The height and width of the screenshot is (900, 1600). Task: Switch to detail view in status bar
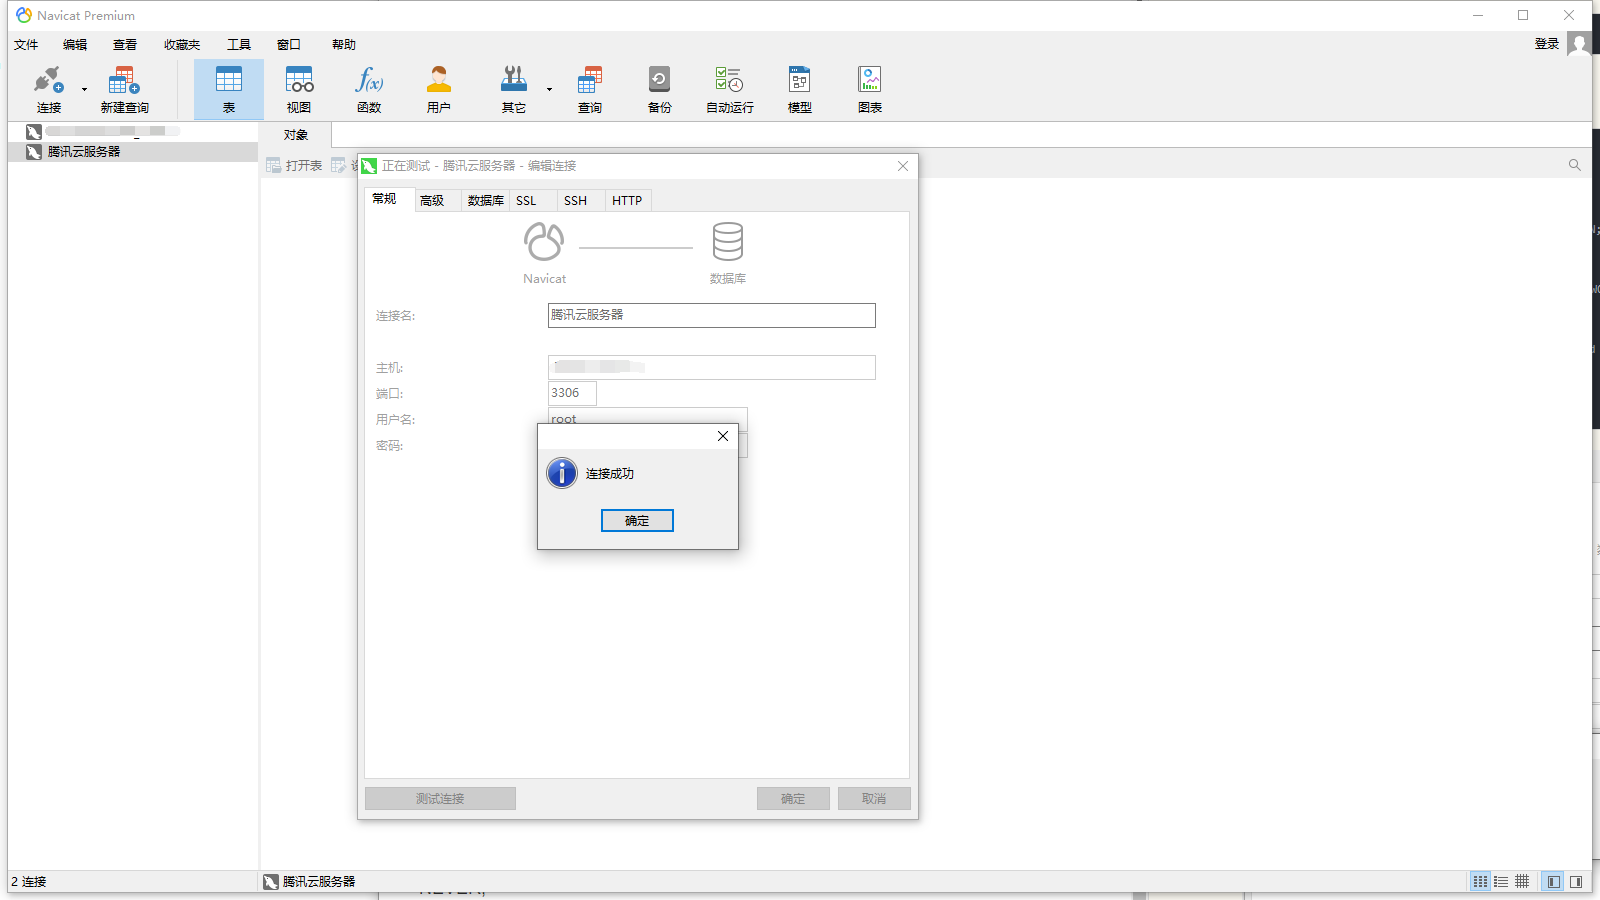(x=1522, y=882)
